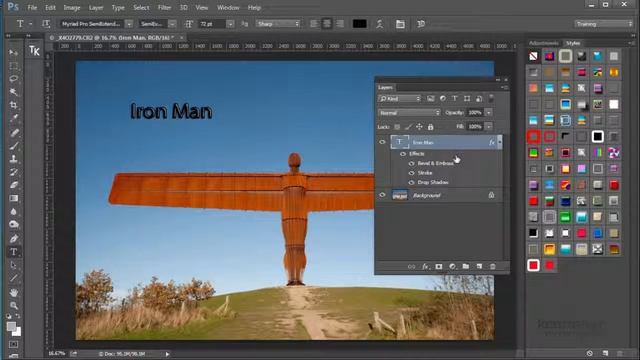Select the Brush tool
This screenshot has height=360, width=640.
(13, 146)
